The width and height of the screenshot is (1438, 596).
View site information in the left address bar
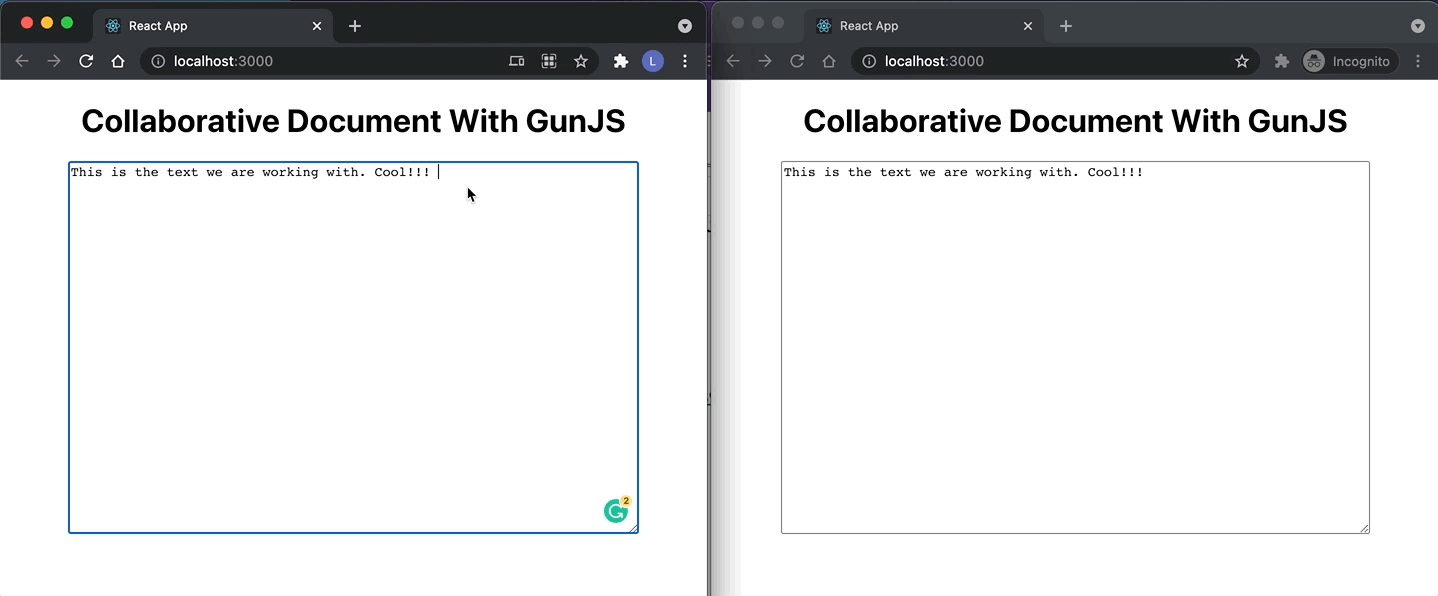(x=158, y=61)
